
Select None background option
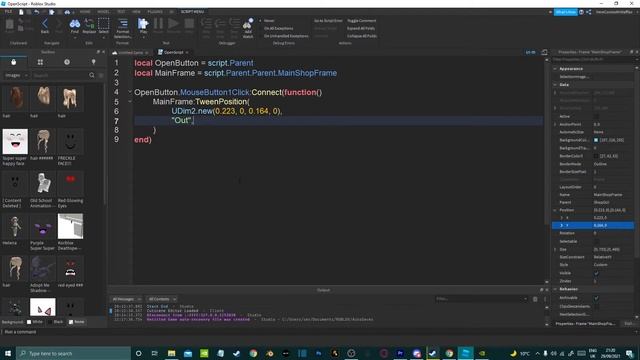76,322
